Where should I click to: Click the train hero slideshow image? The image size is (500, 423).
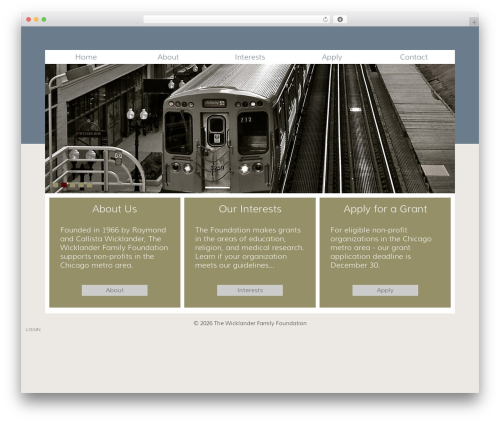pos(250,128)
